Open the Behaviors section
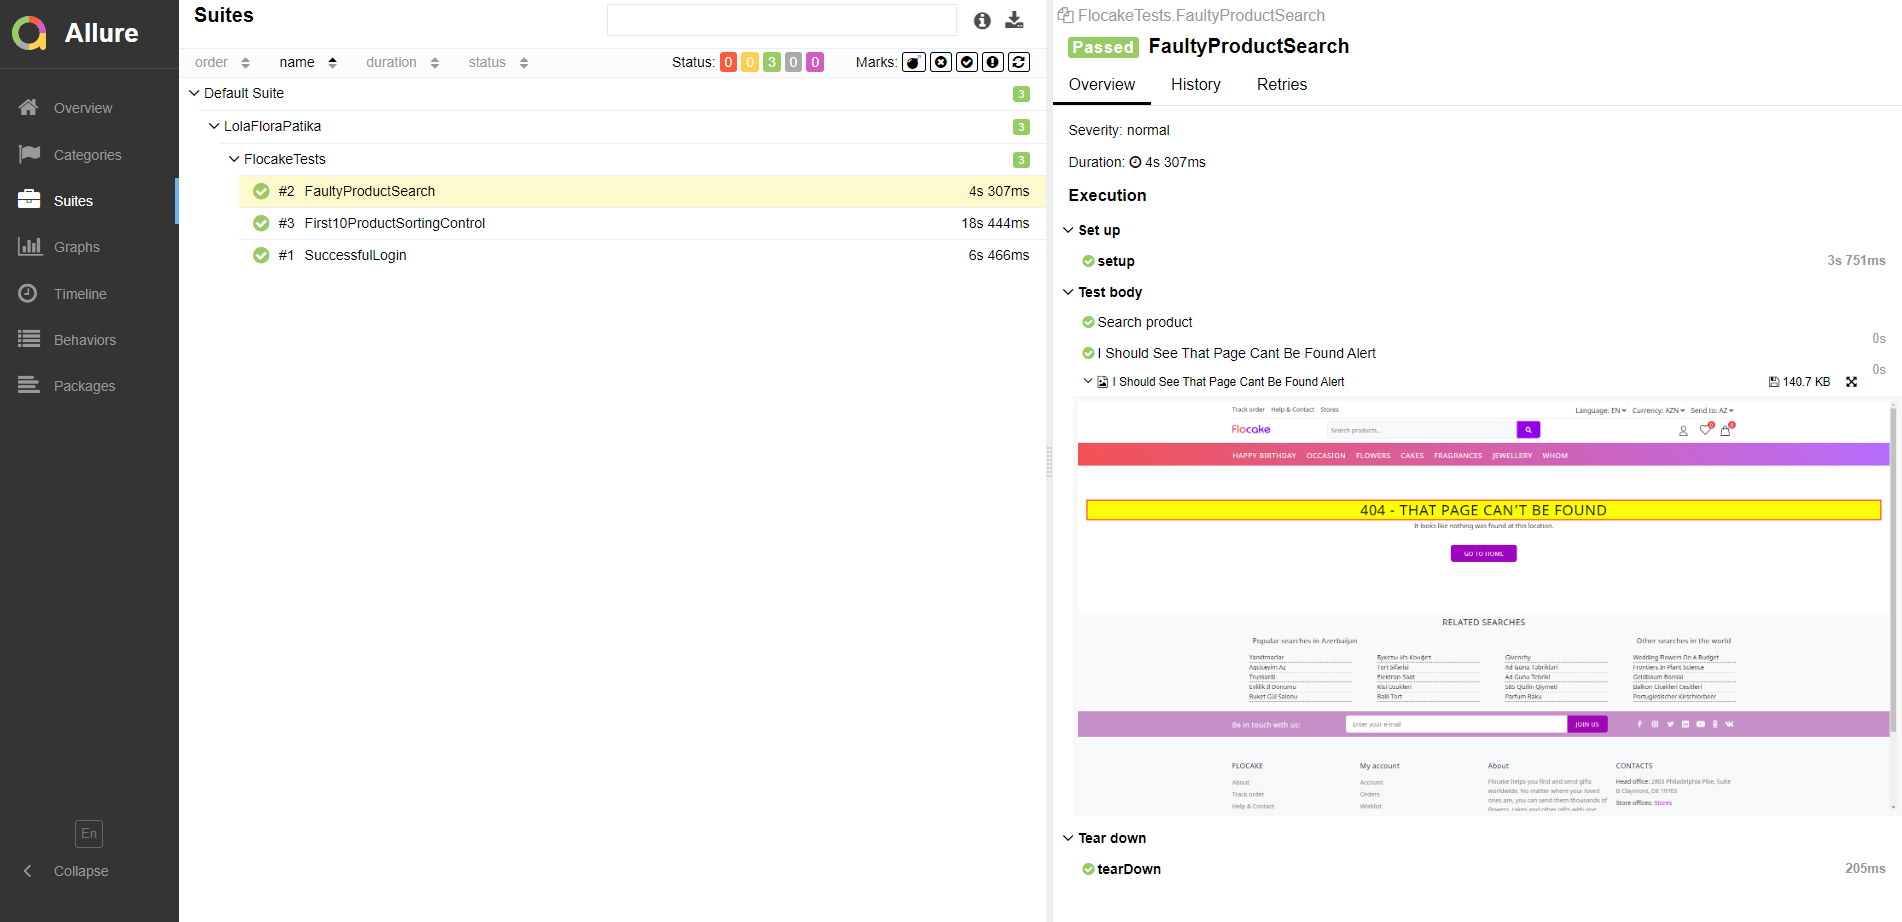1902x922 pixels. [85, 339]
